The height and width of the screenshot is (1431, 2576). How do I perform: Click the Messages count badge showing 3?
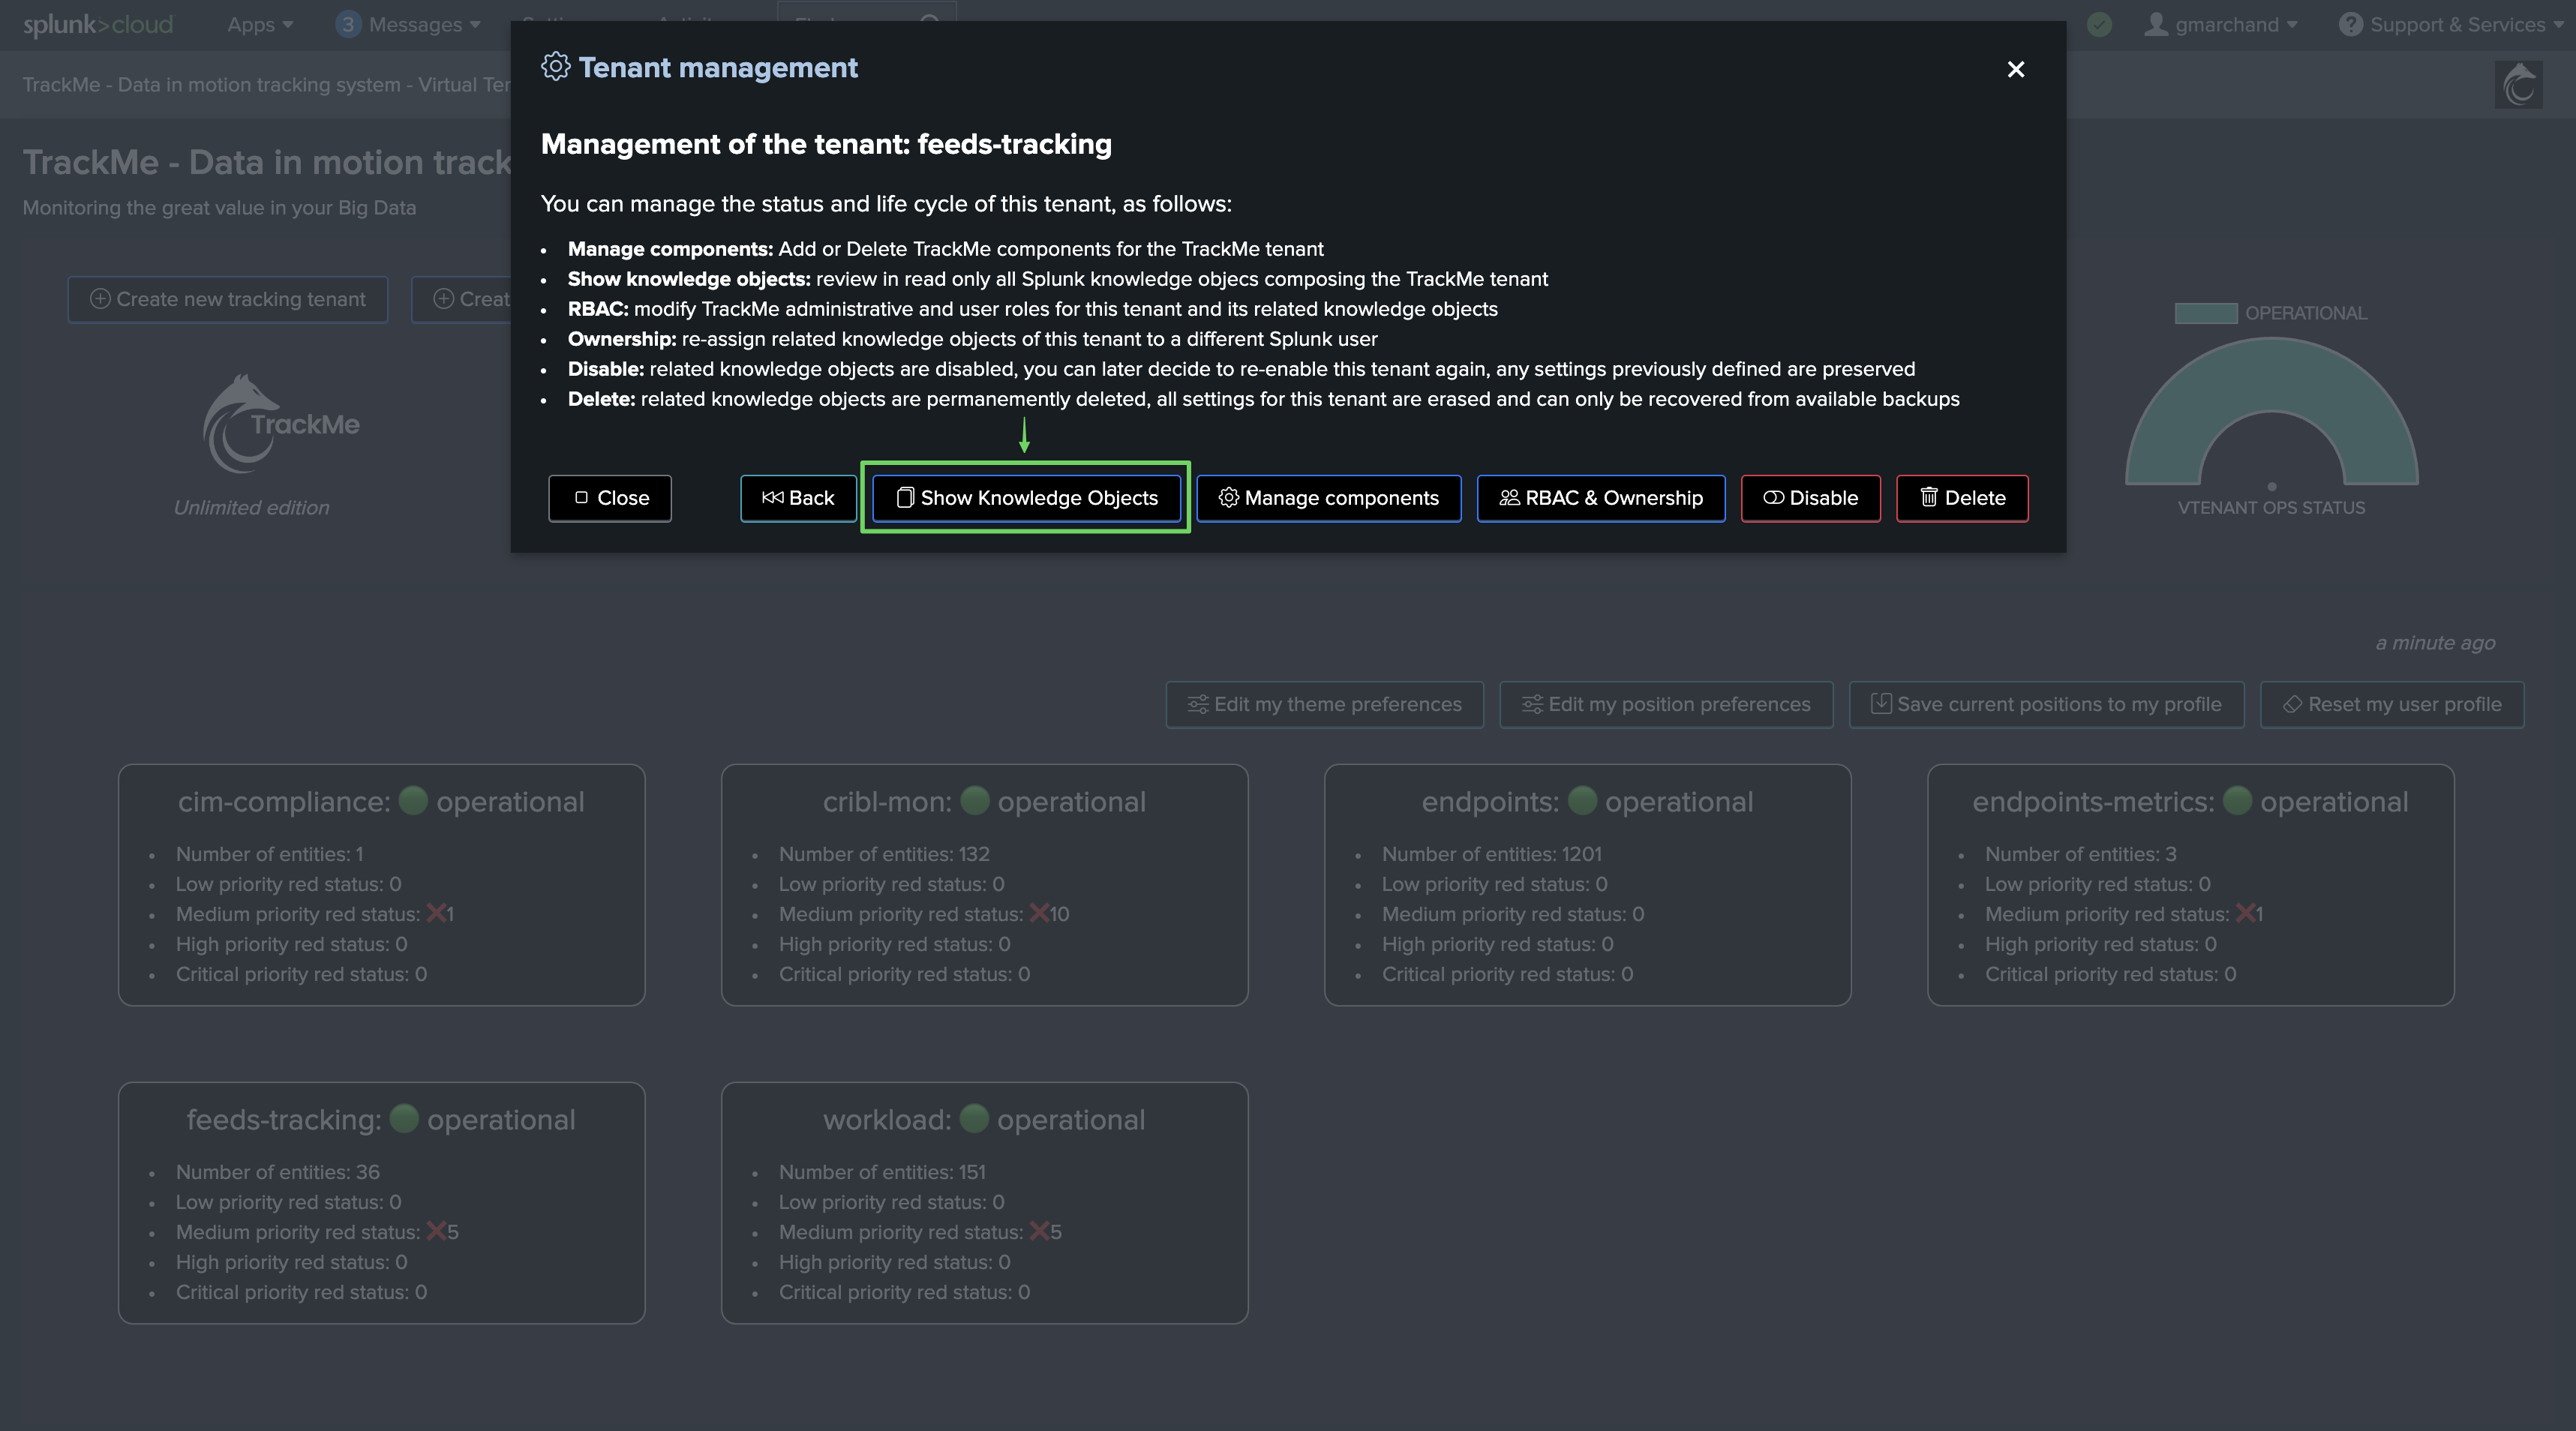click(347, 25)
